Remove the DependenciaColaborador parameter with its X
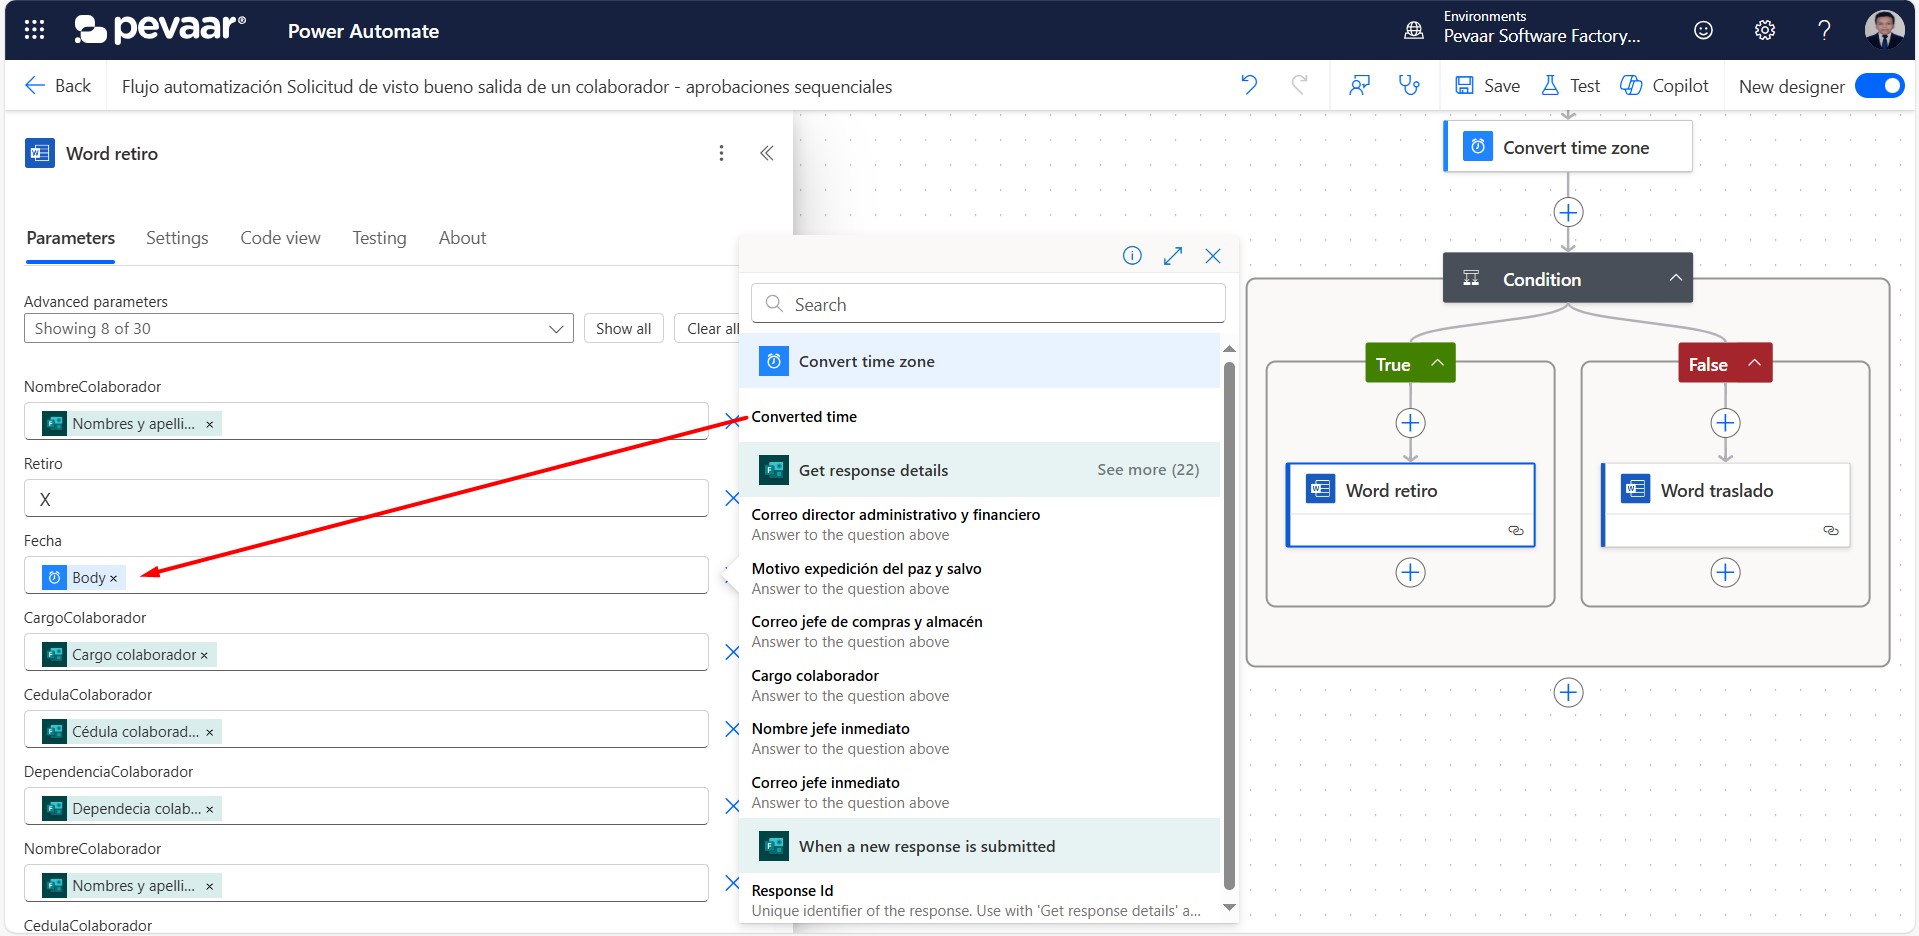The height and width of the screenshot is (936, 1919). [x=732, y=806]
